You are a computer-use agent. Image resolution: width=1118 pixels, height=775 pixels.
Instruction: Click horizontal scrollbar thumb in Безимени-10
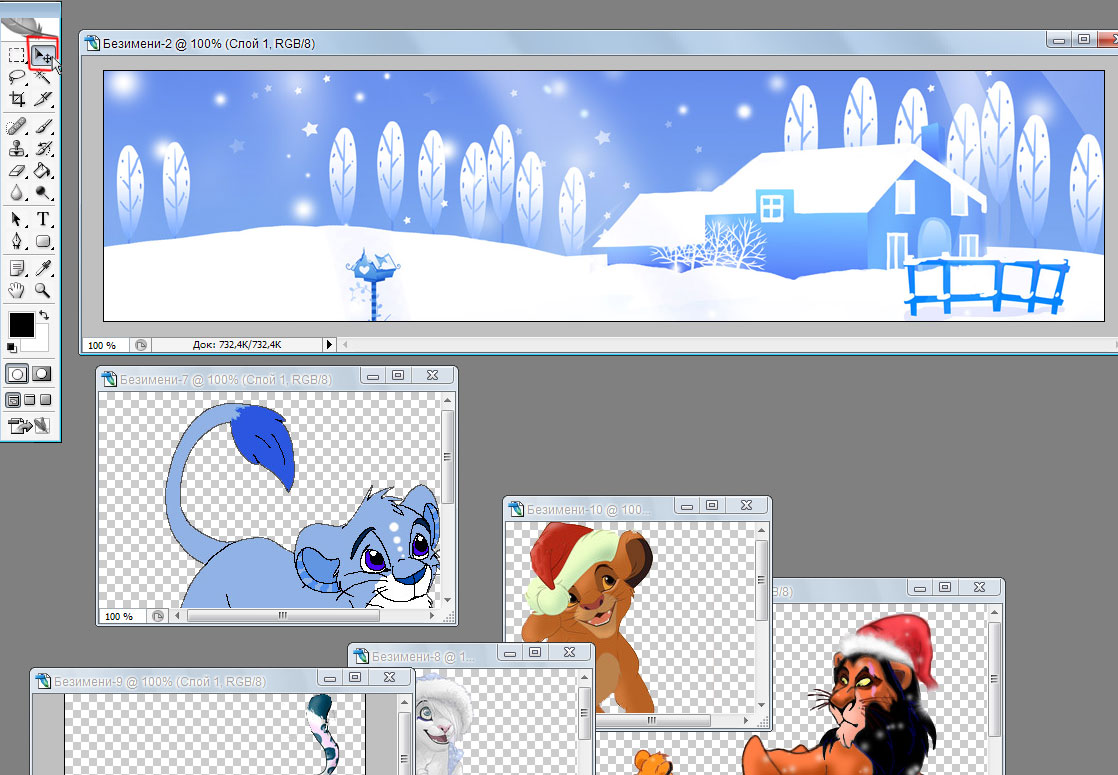[652, 721]
